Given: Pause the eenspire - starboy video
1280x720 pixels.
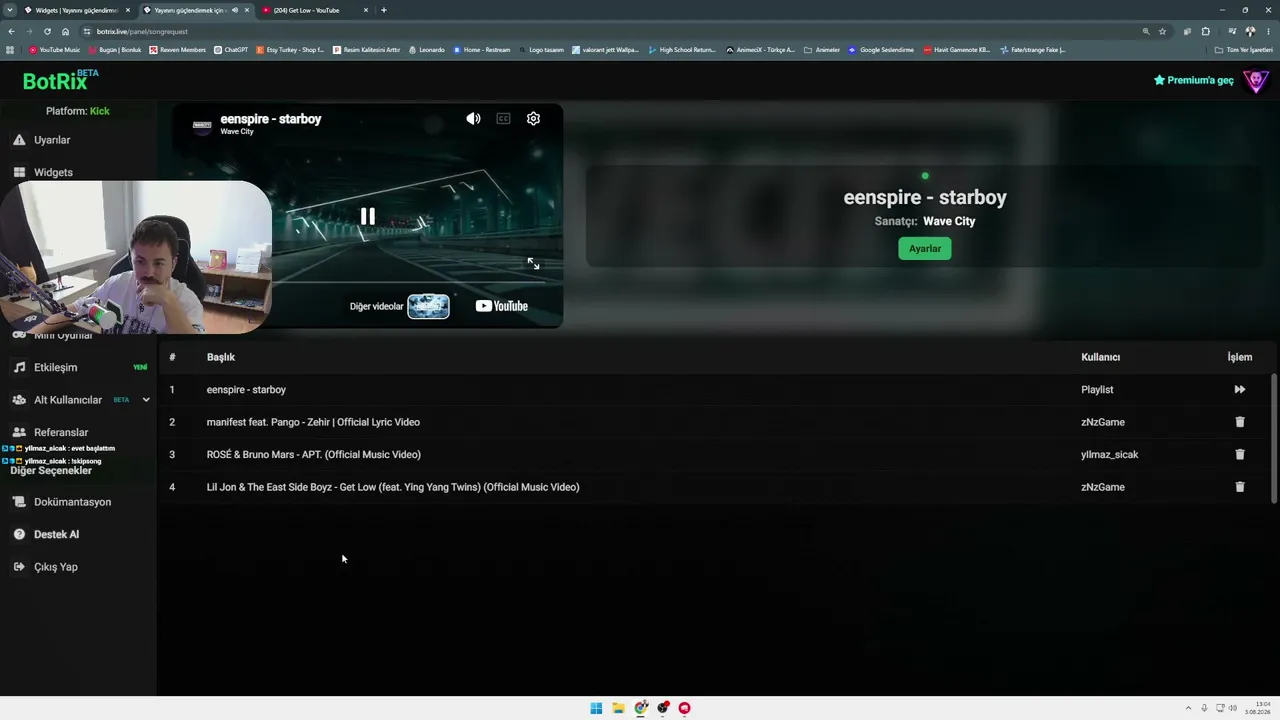Looking at the screenshot, I should pyautogui.click(x=368, y=216).
